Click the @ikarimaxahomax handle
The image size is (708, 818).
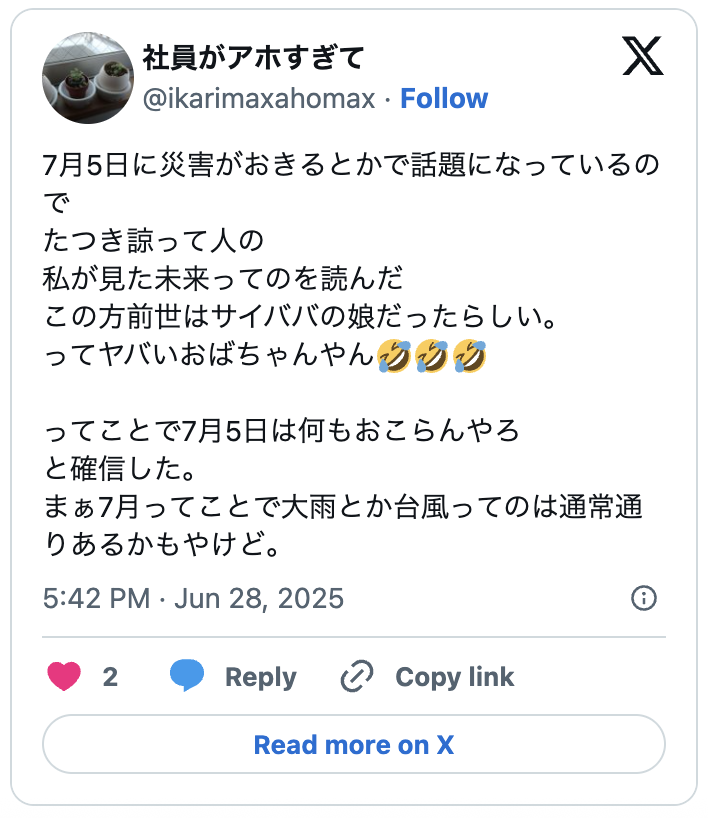tap(259, 98)
